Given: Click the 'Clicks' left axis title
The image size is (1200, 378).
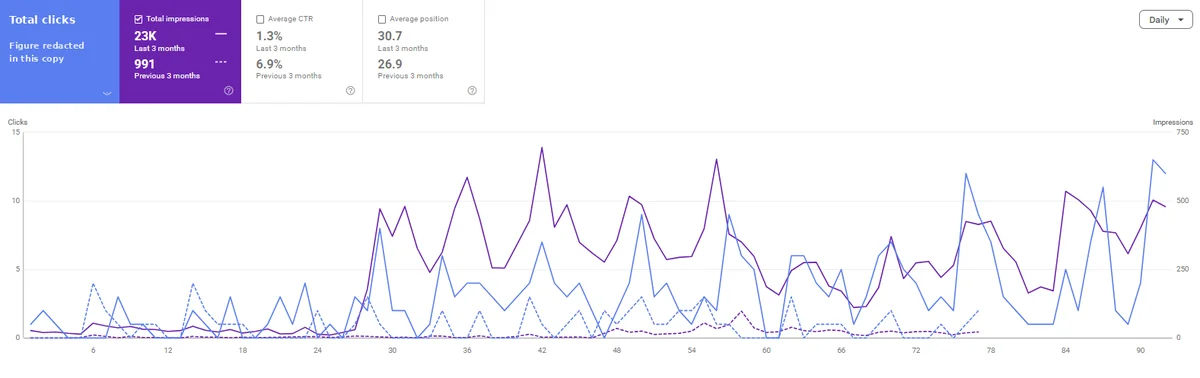Looking at the screenshot, I should tap(17, 122).
